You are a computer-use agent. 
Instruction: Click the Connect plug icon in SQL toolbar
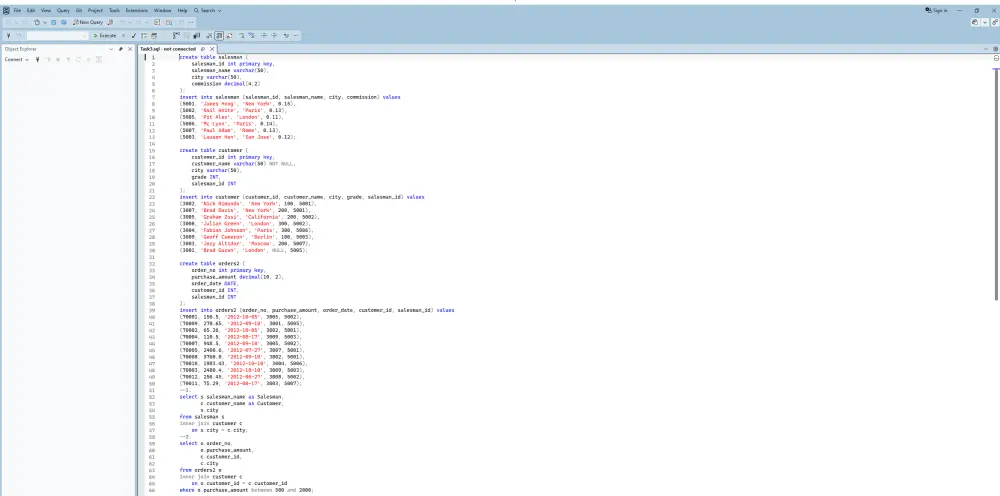9,36
